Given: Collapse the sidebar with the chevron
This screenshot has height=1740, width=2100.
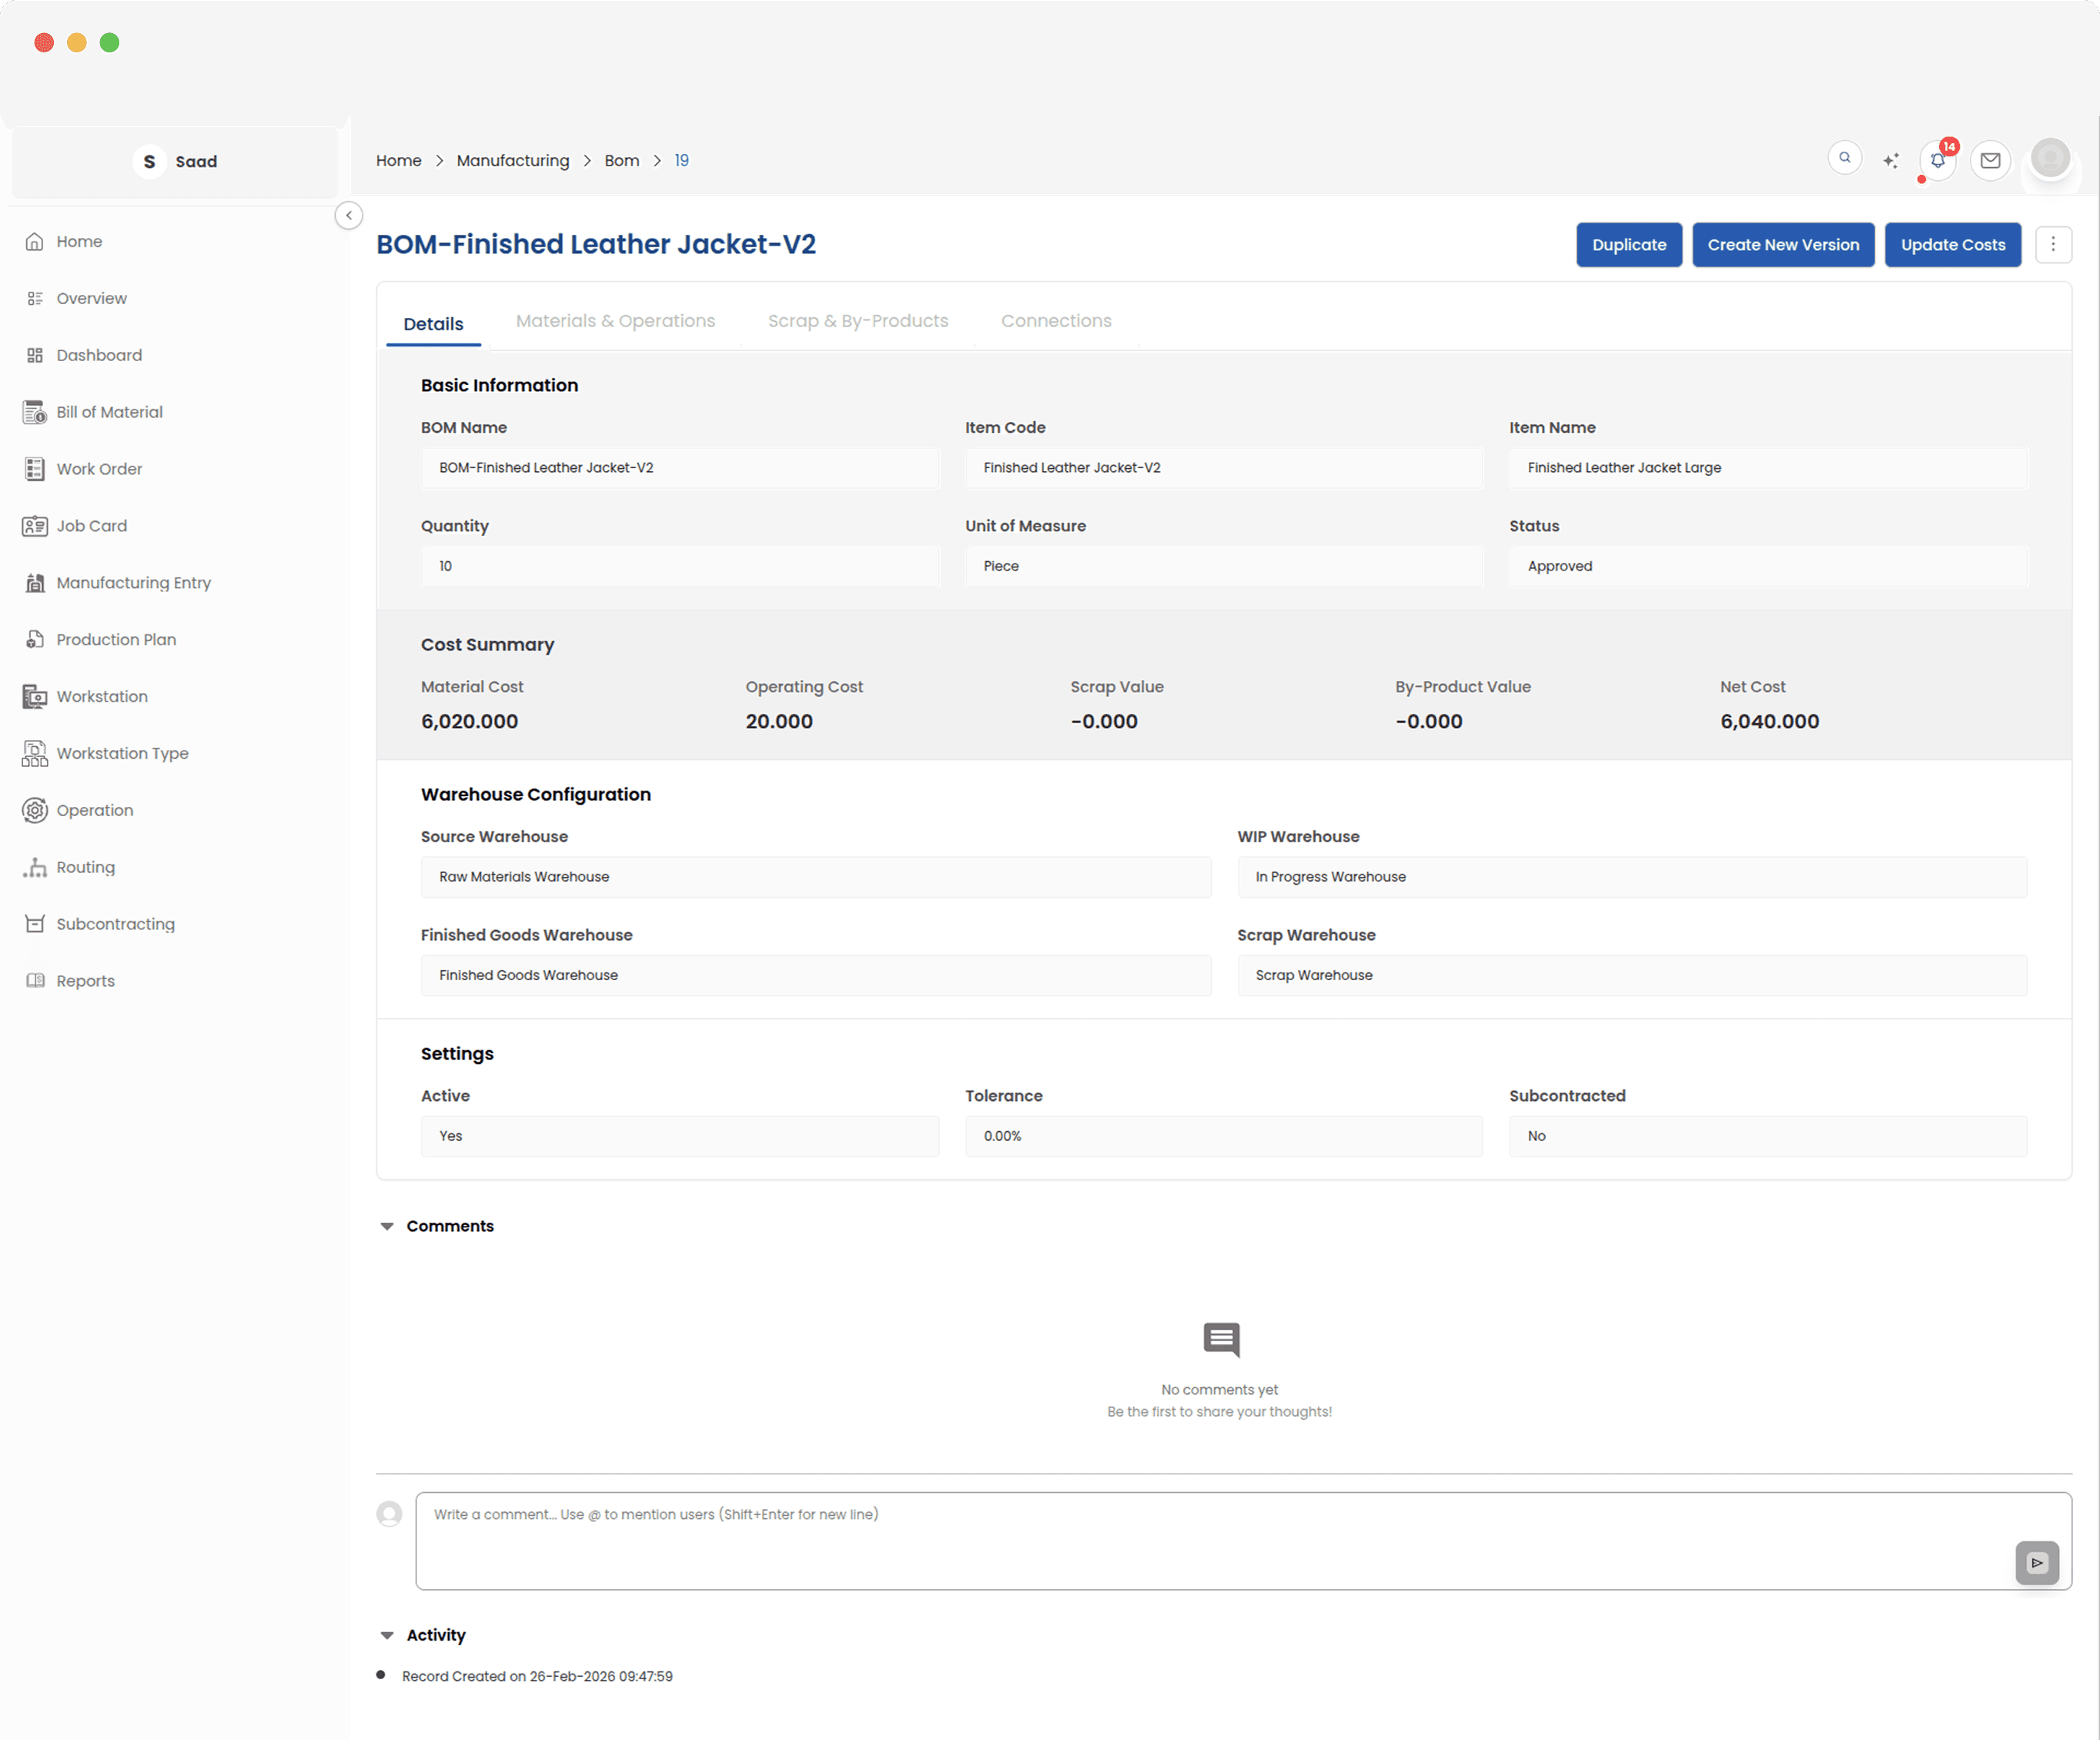Looking at the screenshot, I should click(348, 215).
